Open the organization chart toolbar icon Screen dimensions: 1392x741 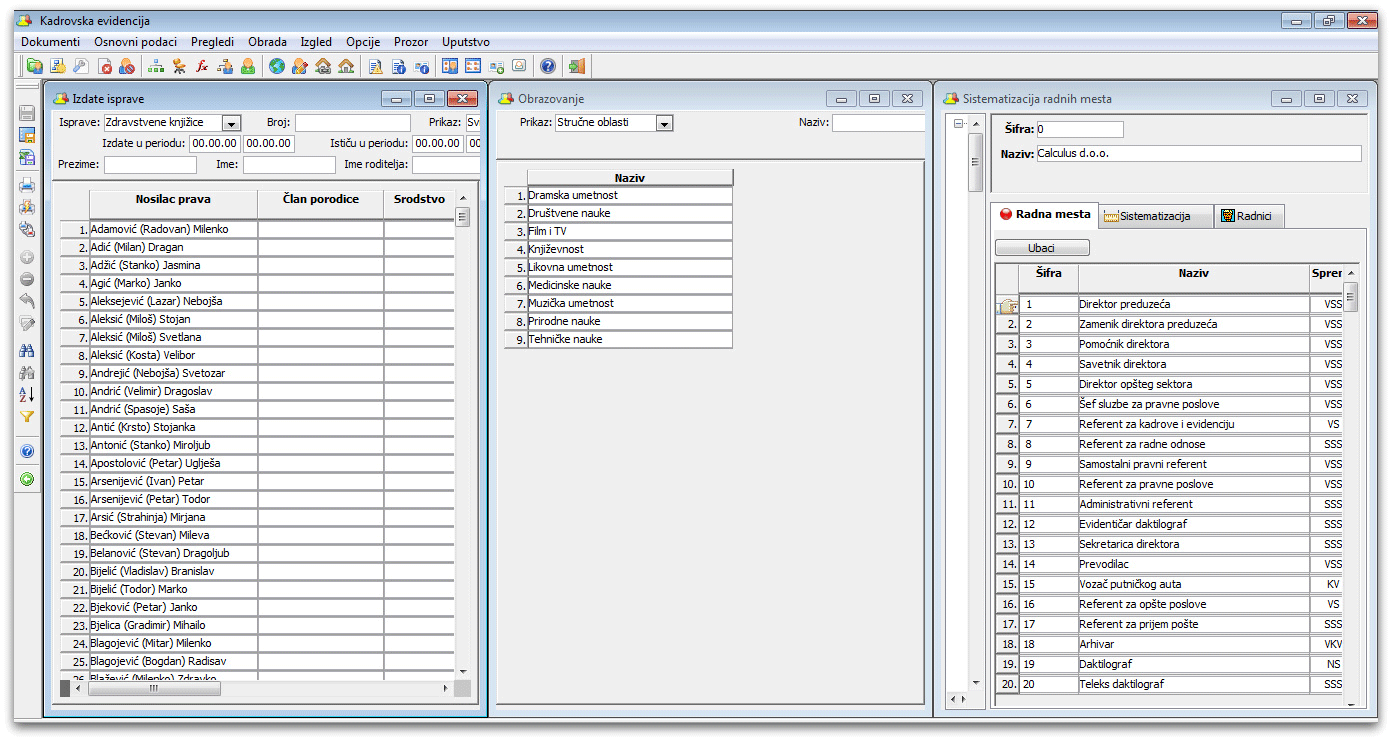156,67
